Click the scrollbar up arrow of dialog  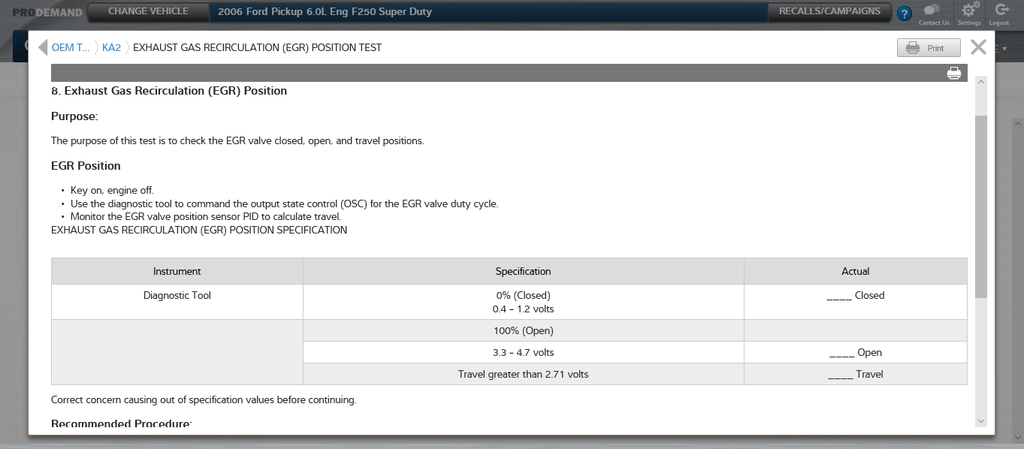[981, 82]
